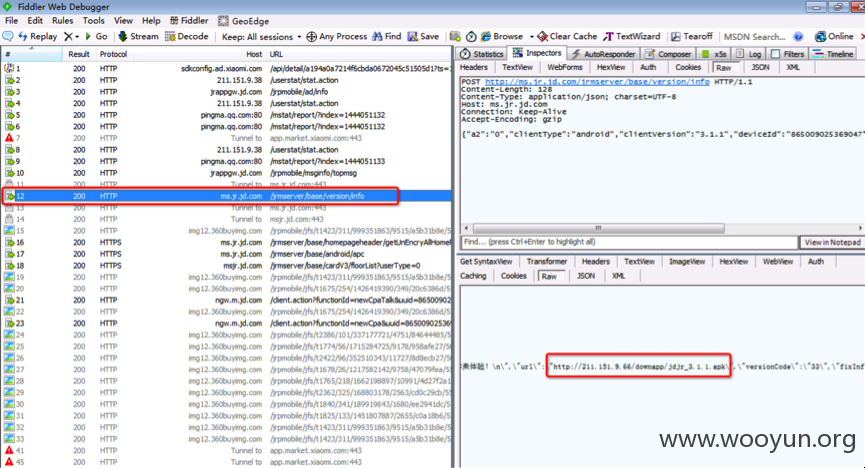Sort sessions by Result column header
Viewport: 865px width, 468px height.
pos(78,54)
